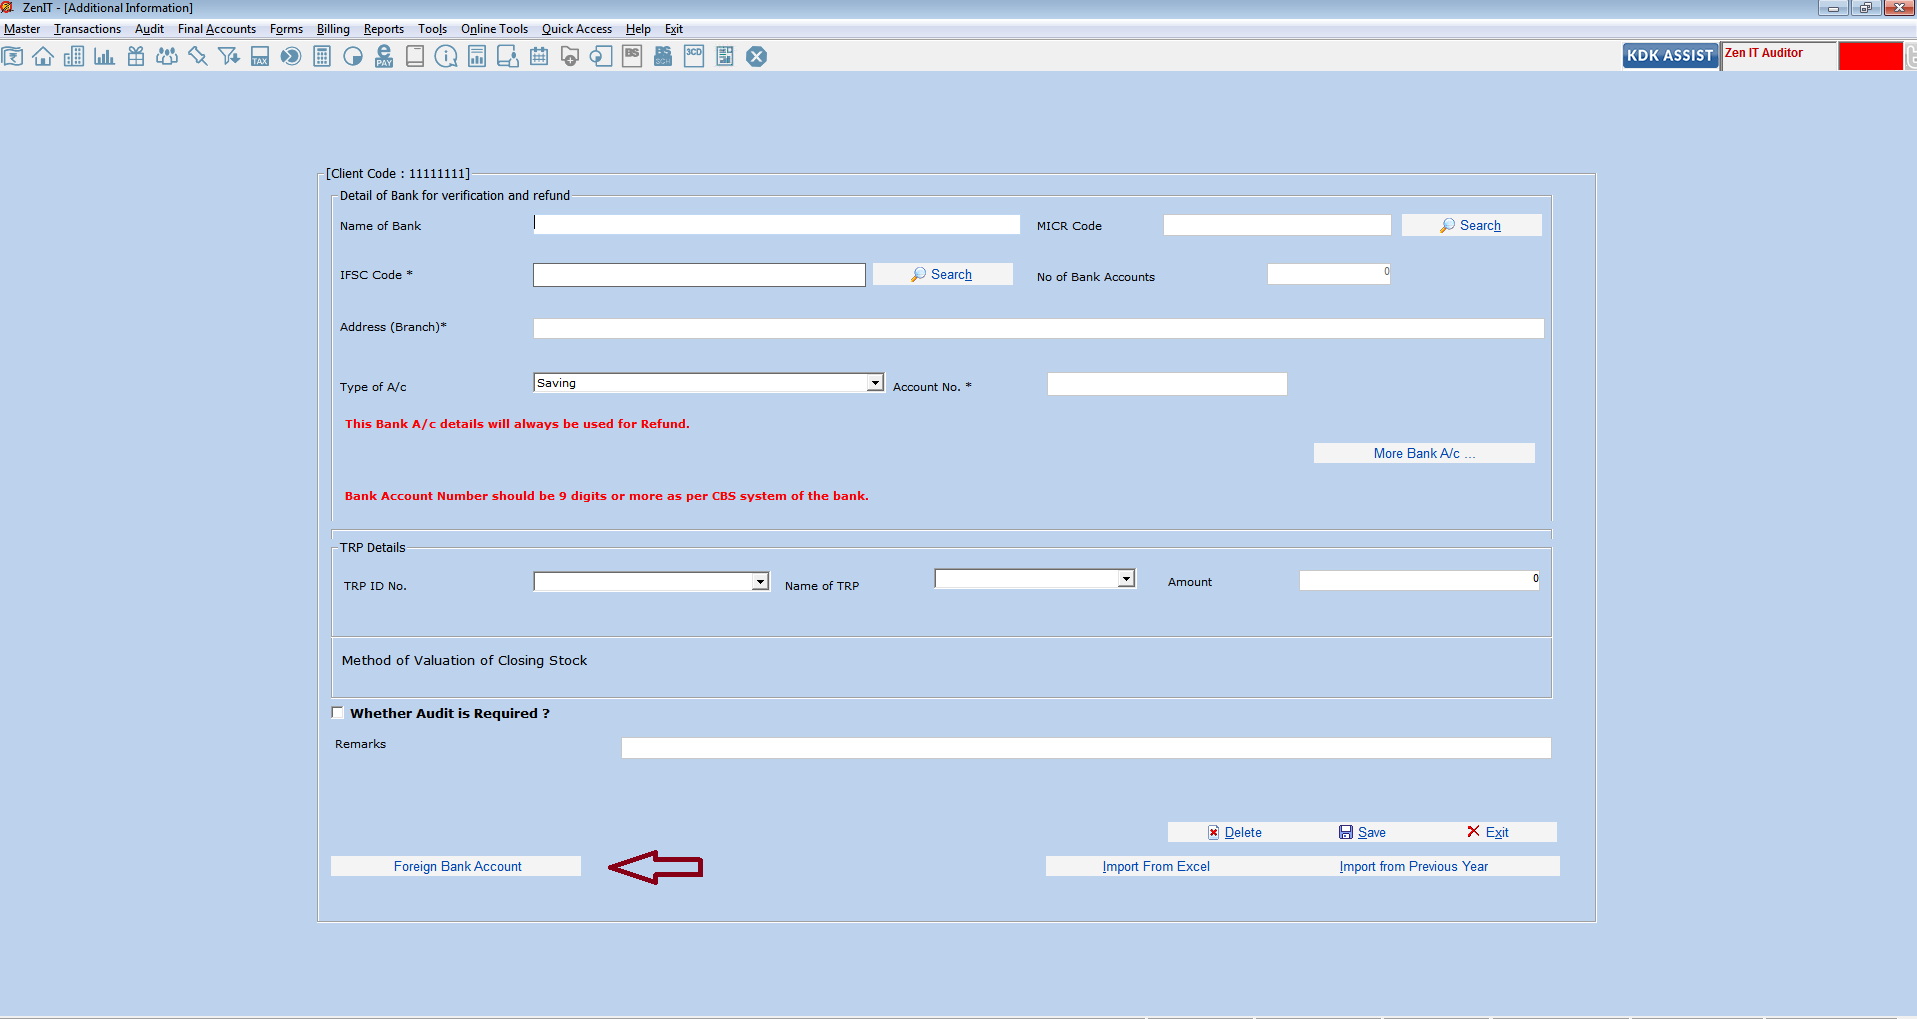The height and width of the screenshot is (1019, 1917).
Task: Focus the Remarks field
Action: tap(1086, 748)
